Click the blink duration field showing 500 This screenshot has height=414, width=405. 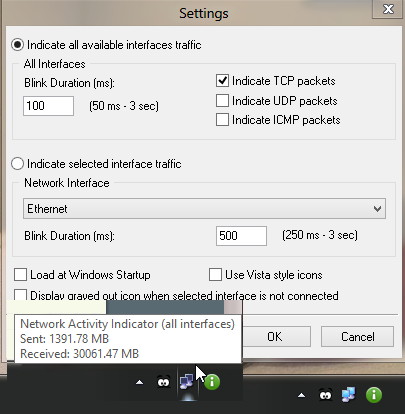pyautogui.click(x=241, y=236)
